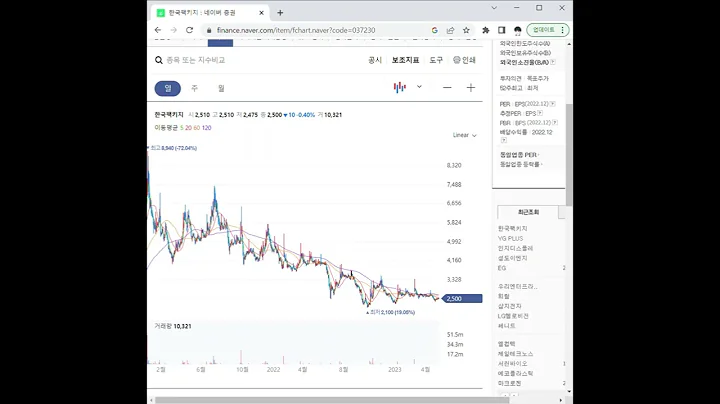Image resolution: width=720 pixels, height=404 pixels.
Task: Click help icon next to PER EPS(2022.12)
Action: click(x=552, y=104)
